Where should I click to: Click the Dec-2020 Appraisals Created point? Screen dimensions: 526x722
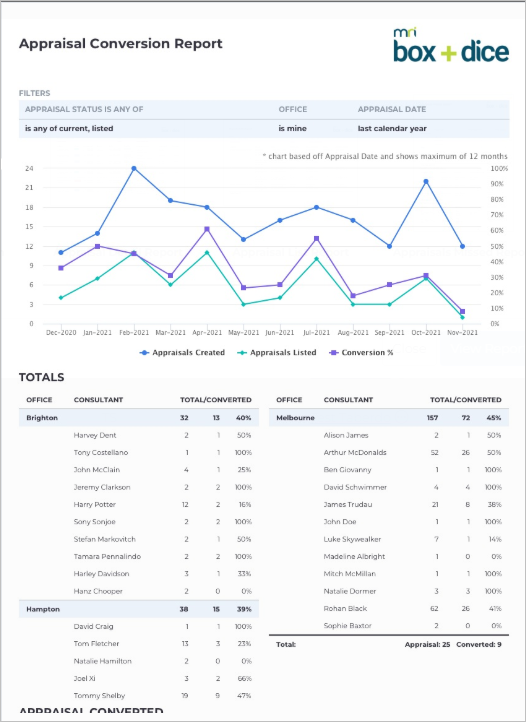tap(61, 252)
